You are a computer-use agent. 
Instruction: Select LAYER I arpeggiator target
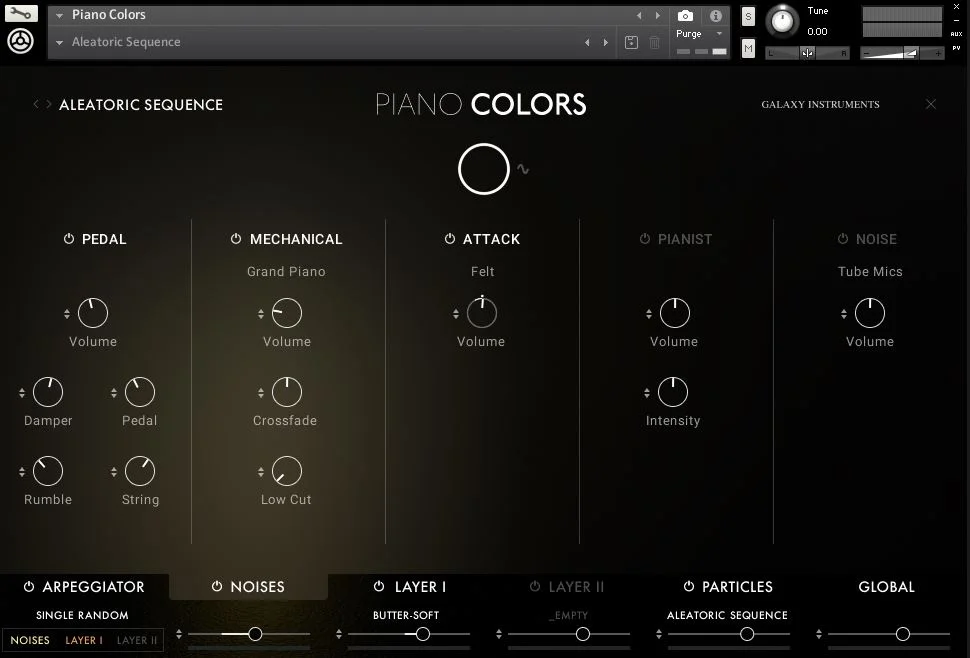(84, 640)
